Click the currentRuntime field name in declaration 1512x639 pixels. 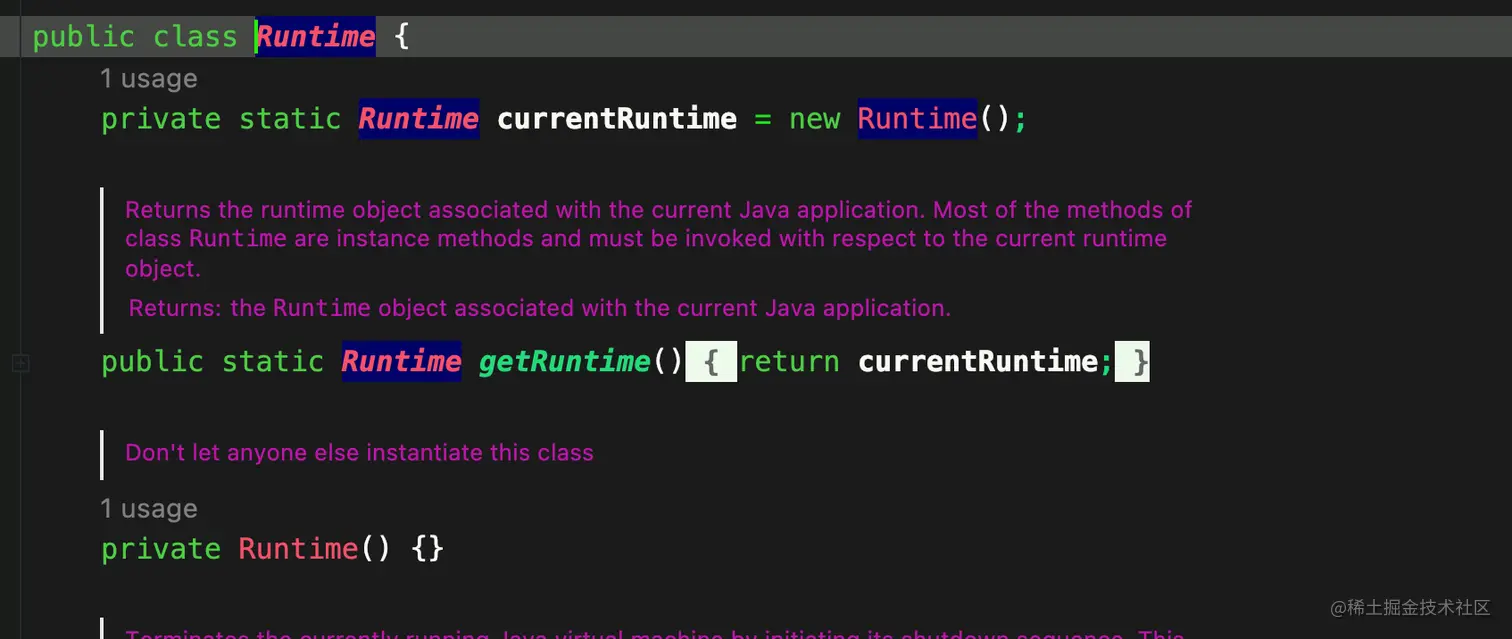[x=617, y=119]
